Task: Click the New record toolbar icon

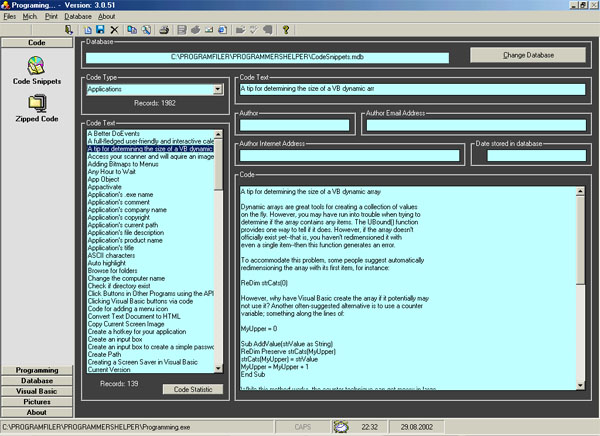Action: point(88,31)
